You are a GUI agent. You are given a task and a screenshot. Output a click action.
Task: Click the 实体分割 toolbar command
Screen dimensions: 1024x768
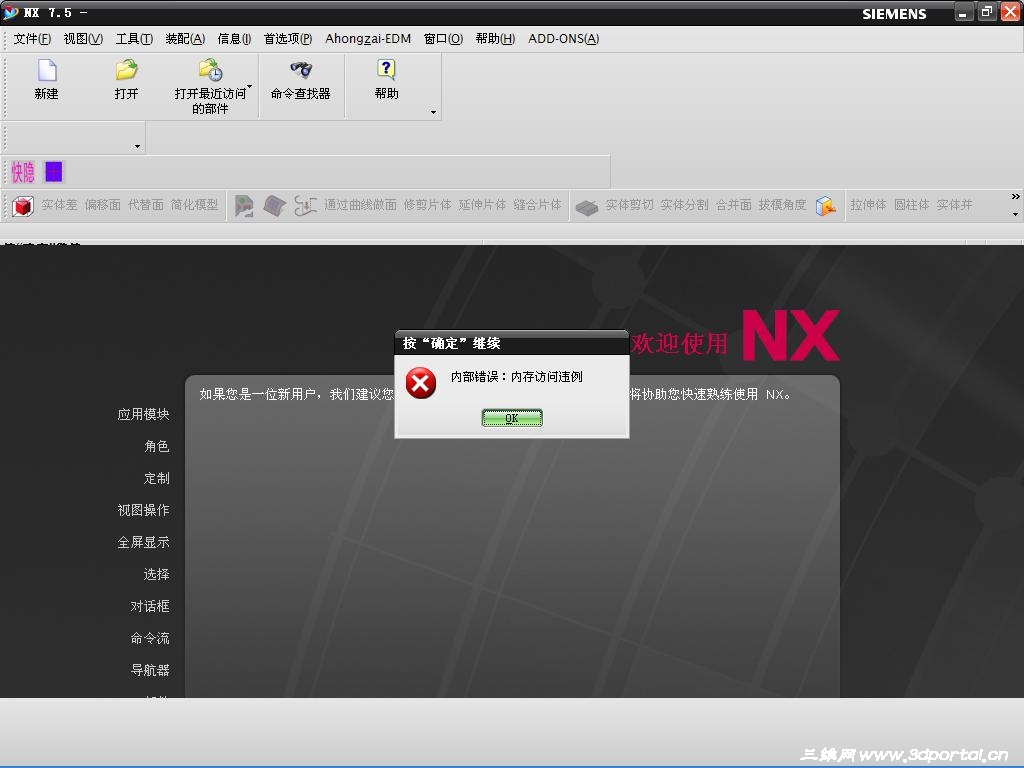pyautogui.click(x=684, y=205)
